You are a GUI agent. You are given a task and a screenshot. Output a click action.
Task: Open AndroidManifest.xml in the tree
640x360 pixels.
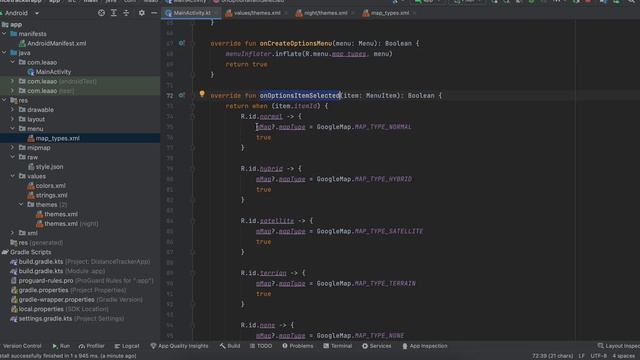click(x=56, y=43)
